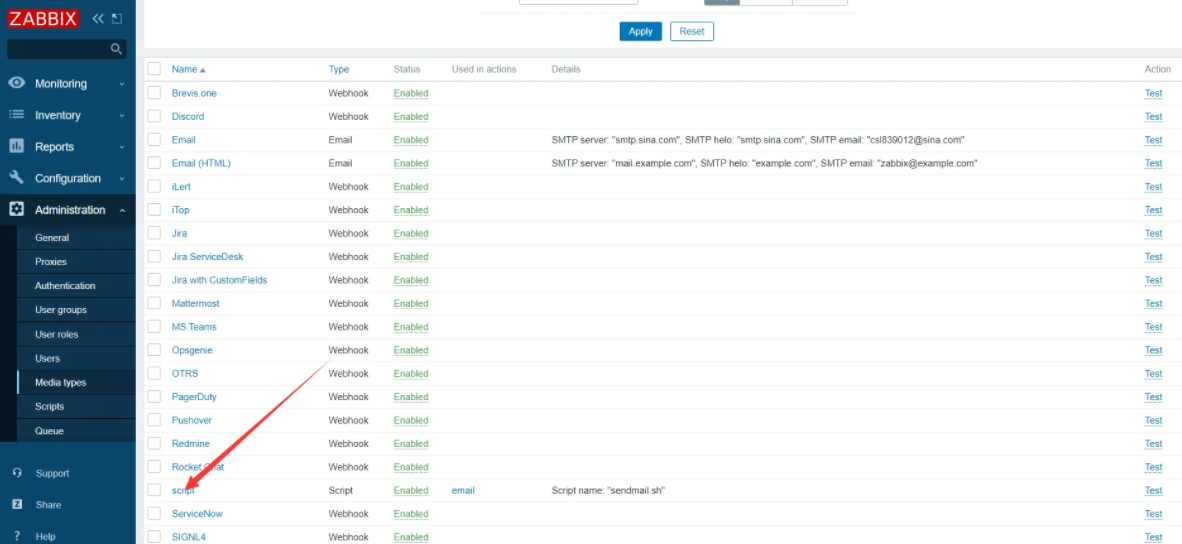This screenshot has width=1182, height=544.
Task: Open the OTRS media type link
Action: tap(185, 373)
